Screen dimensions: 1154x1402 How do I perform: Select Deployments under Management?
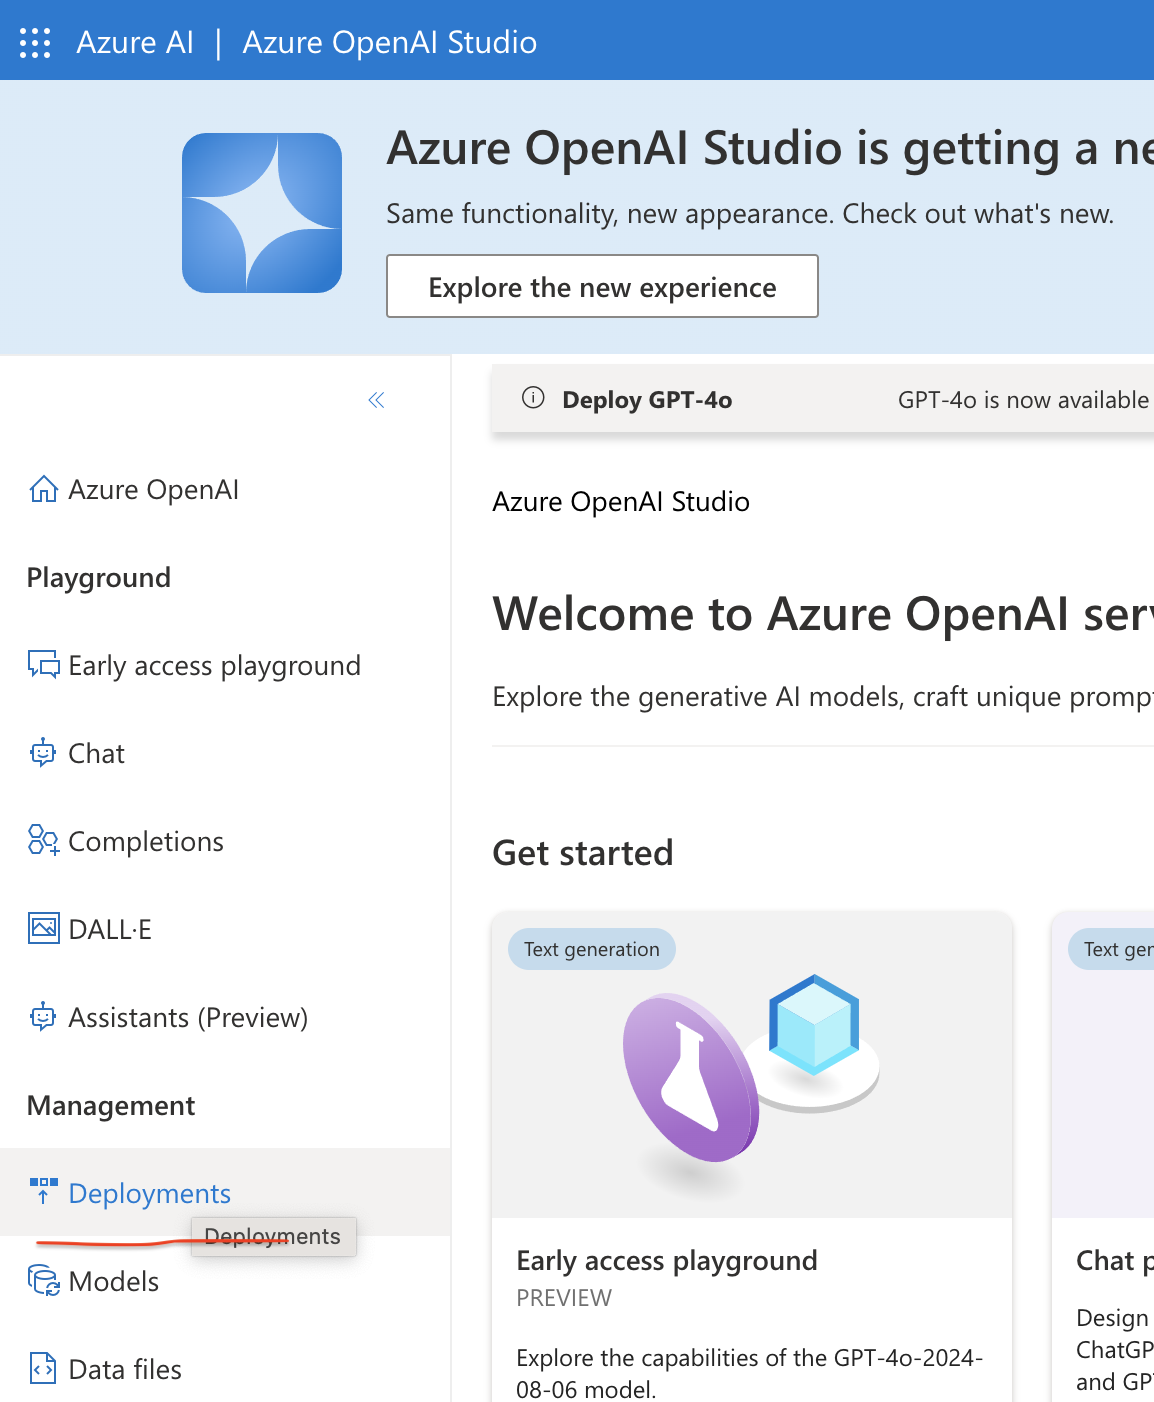[150, 1193]
